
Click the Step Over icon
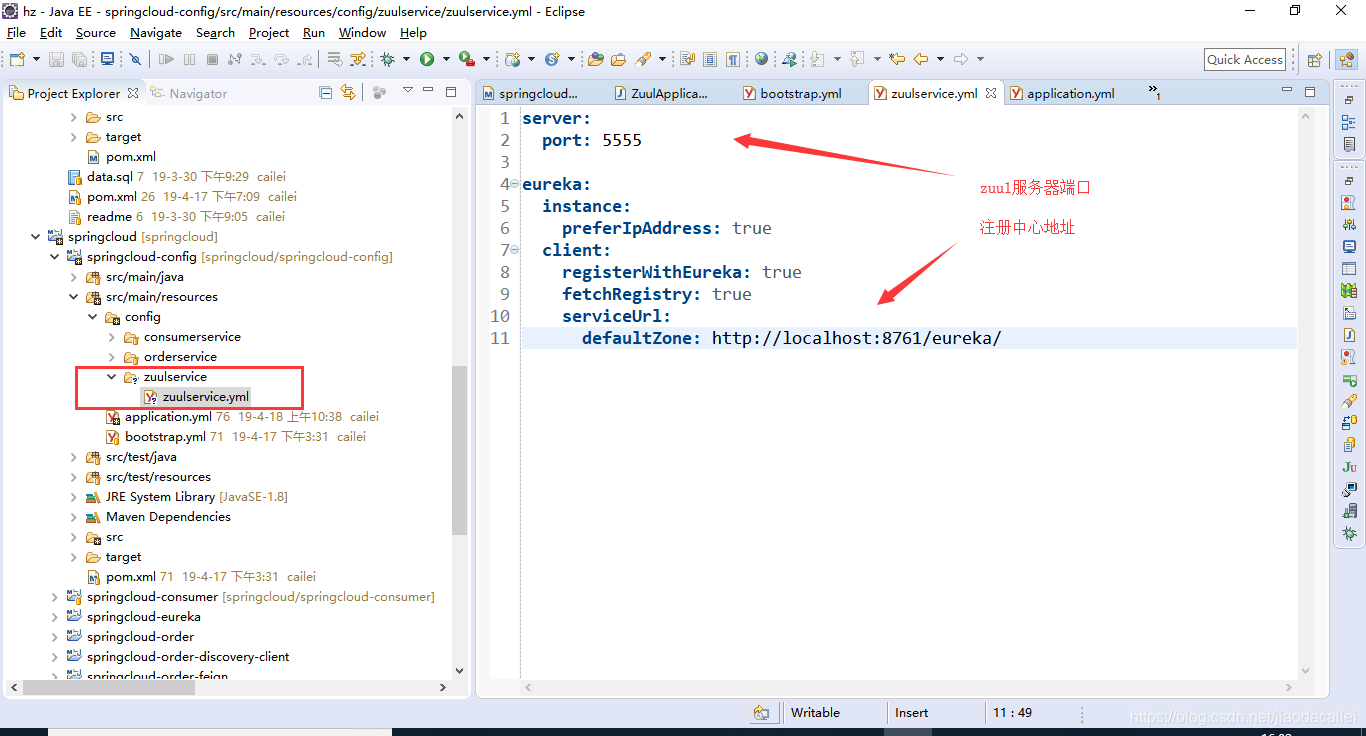(281, 59)
